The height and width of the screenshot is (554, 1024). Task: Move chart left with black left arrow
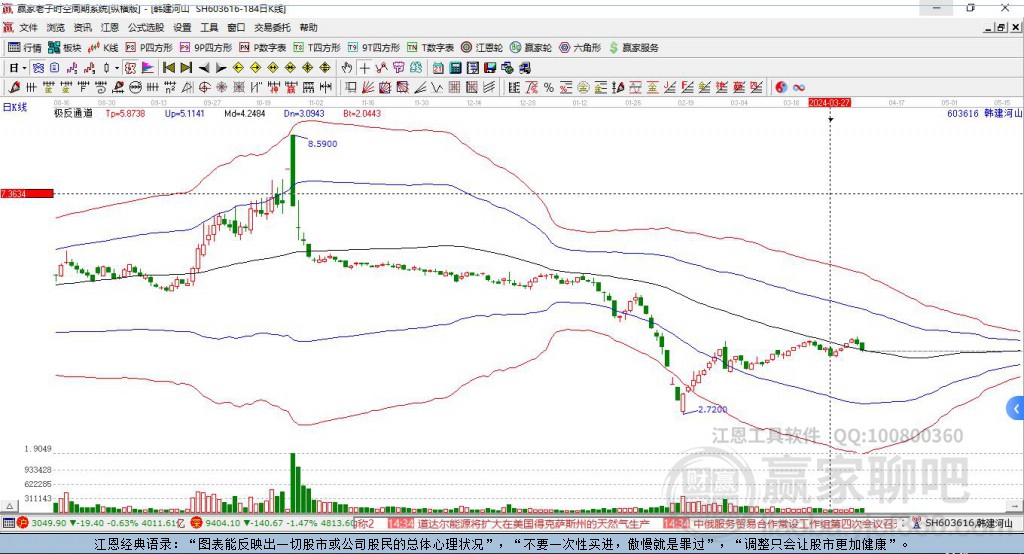[204, 68]
